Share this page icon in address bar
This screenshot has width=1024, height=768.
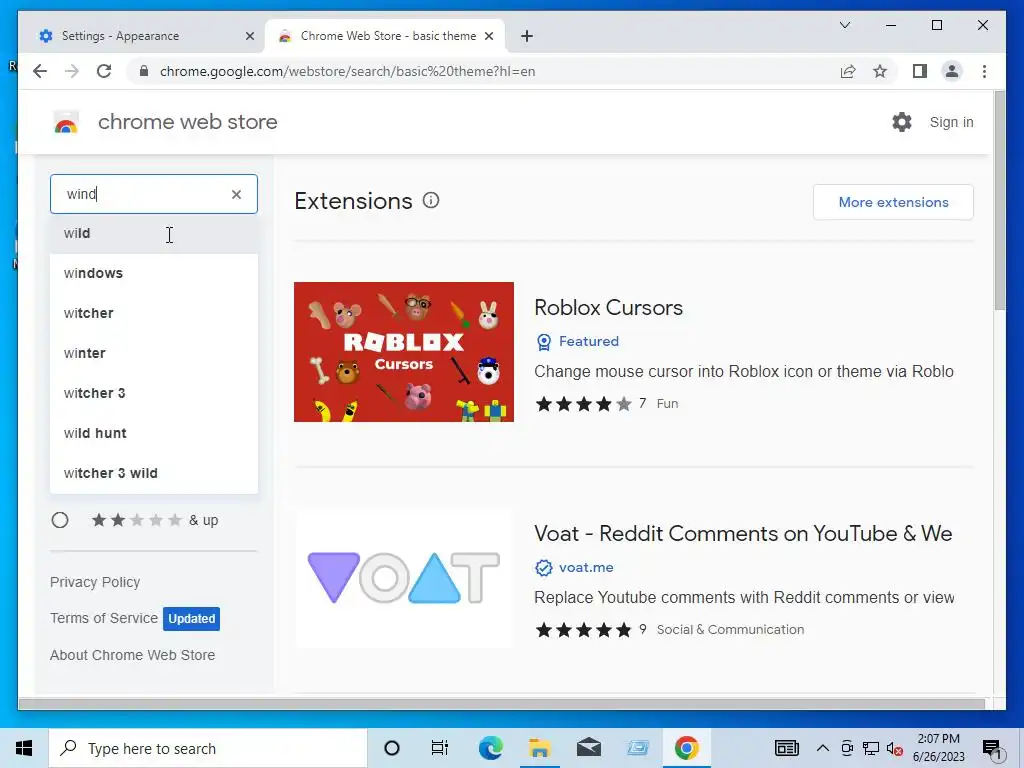click(848, 71)
